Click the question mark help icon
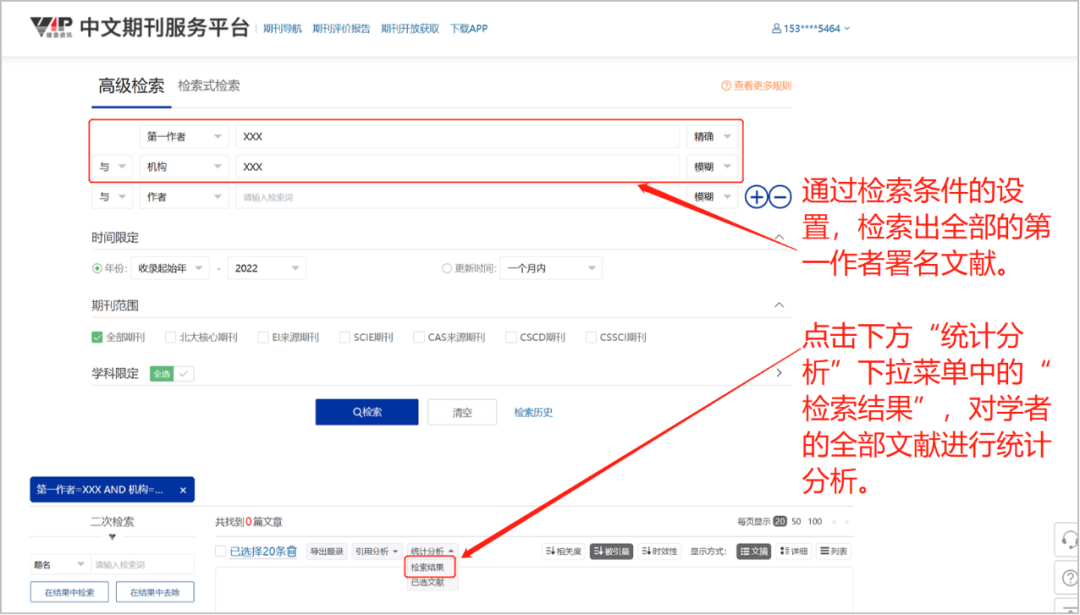1080x615 pixels. pyautogui.click(x=1068, y=578)
